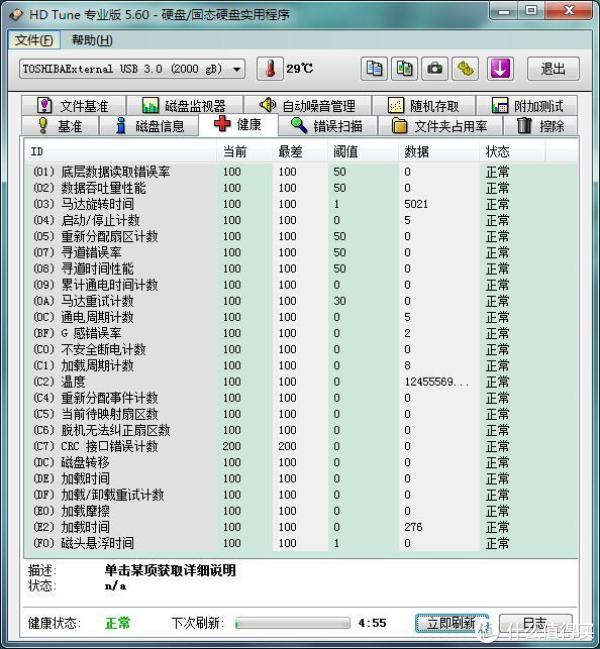Select row 不安全断电计数

(301, 349)
